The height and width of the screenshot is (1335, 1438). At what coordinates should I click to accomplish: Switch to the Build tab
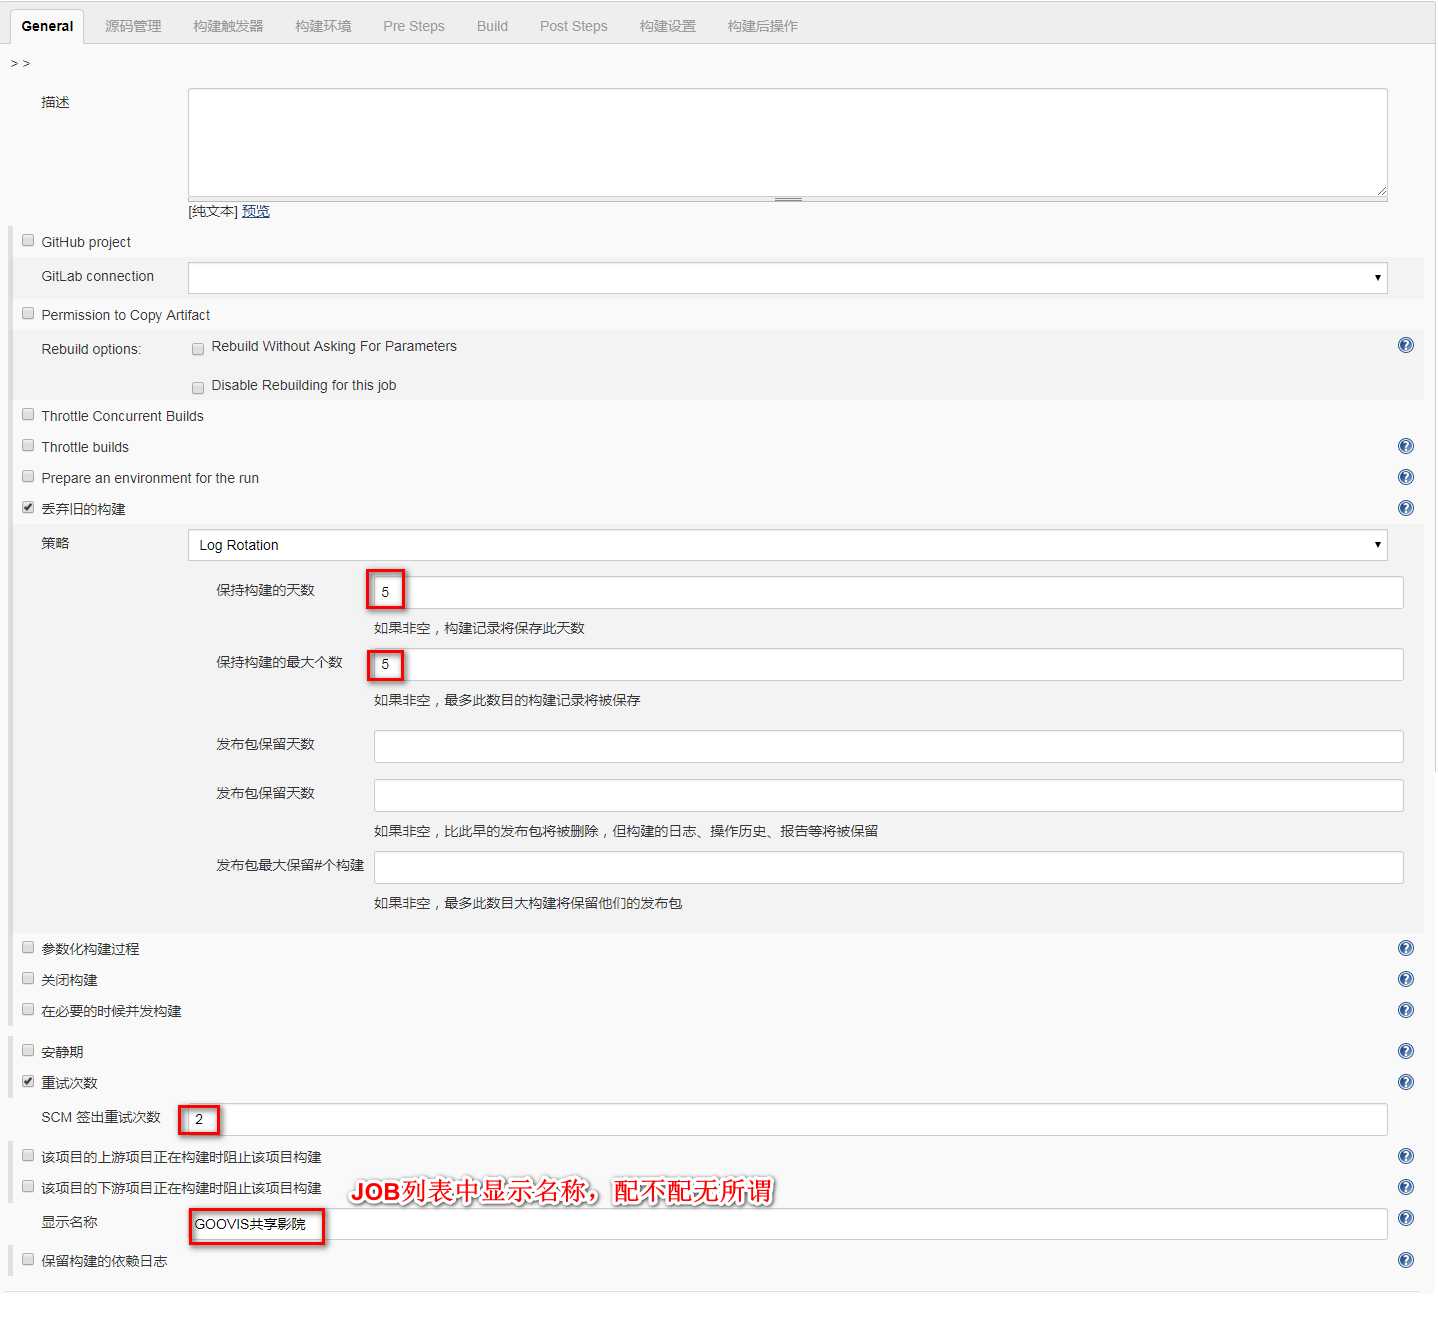(492, 26)
